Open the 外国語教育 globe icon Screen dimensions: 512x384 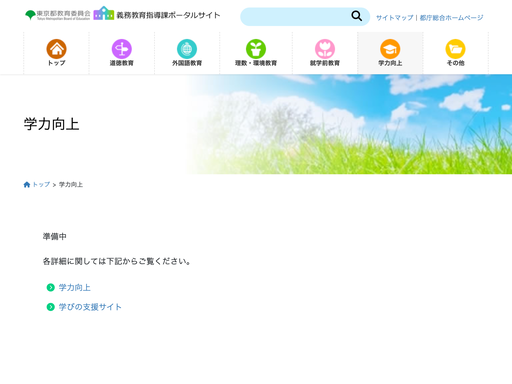coord(187,49)
